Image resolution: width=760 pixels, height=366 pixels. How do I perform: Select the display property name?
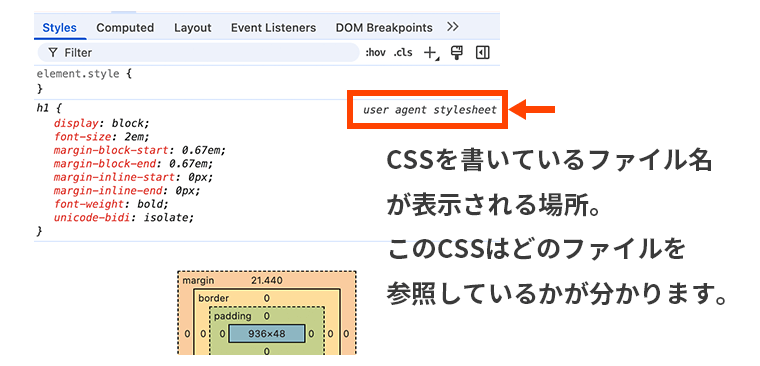coord(78,123)
